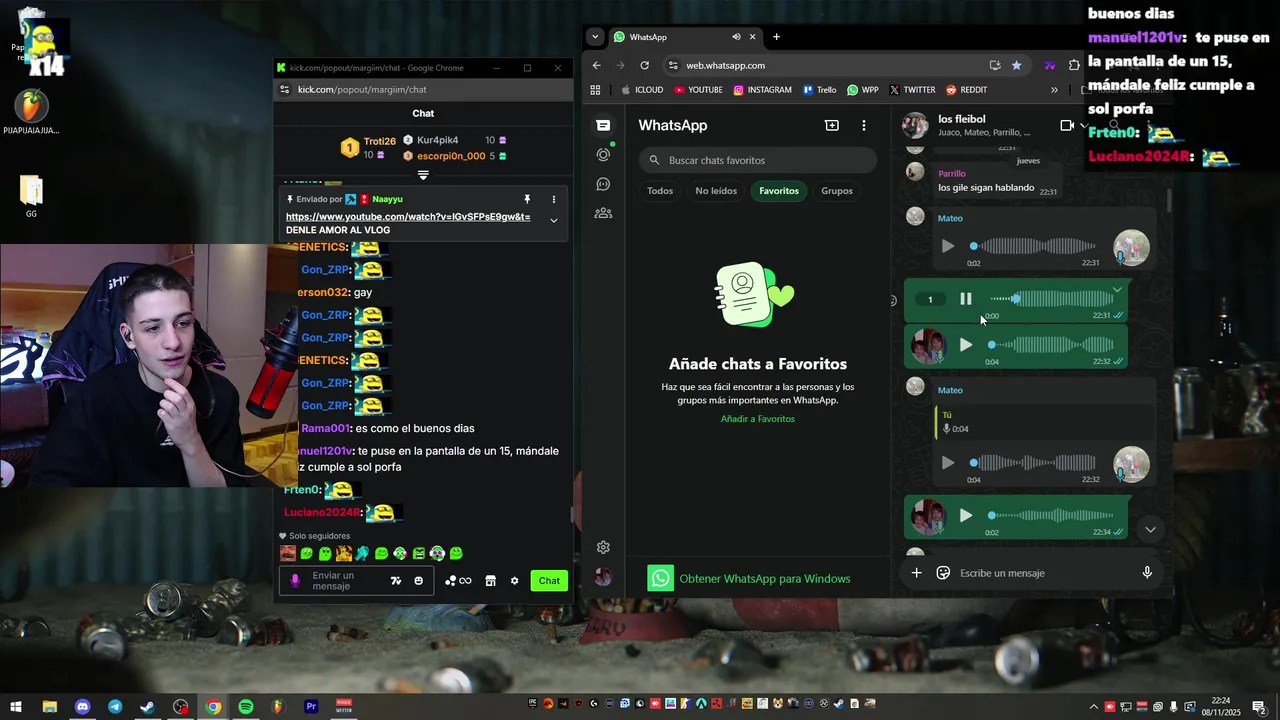The image size is (1280, 720).
Task: Open the emote picker smiley in Kick chat
Action: (418, 581)
